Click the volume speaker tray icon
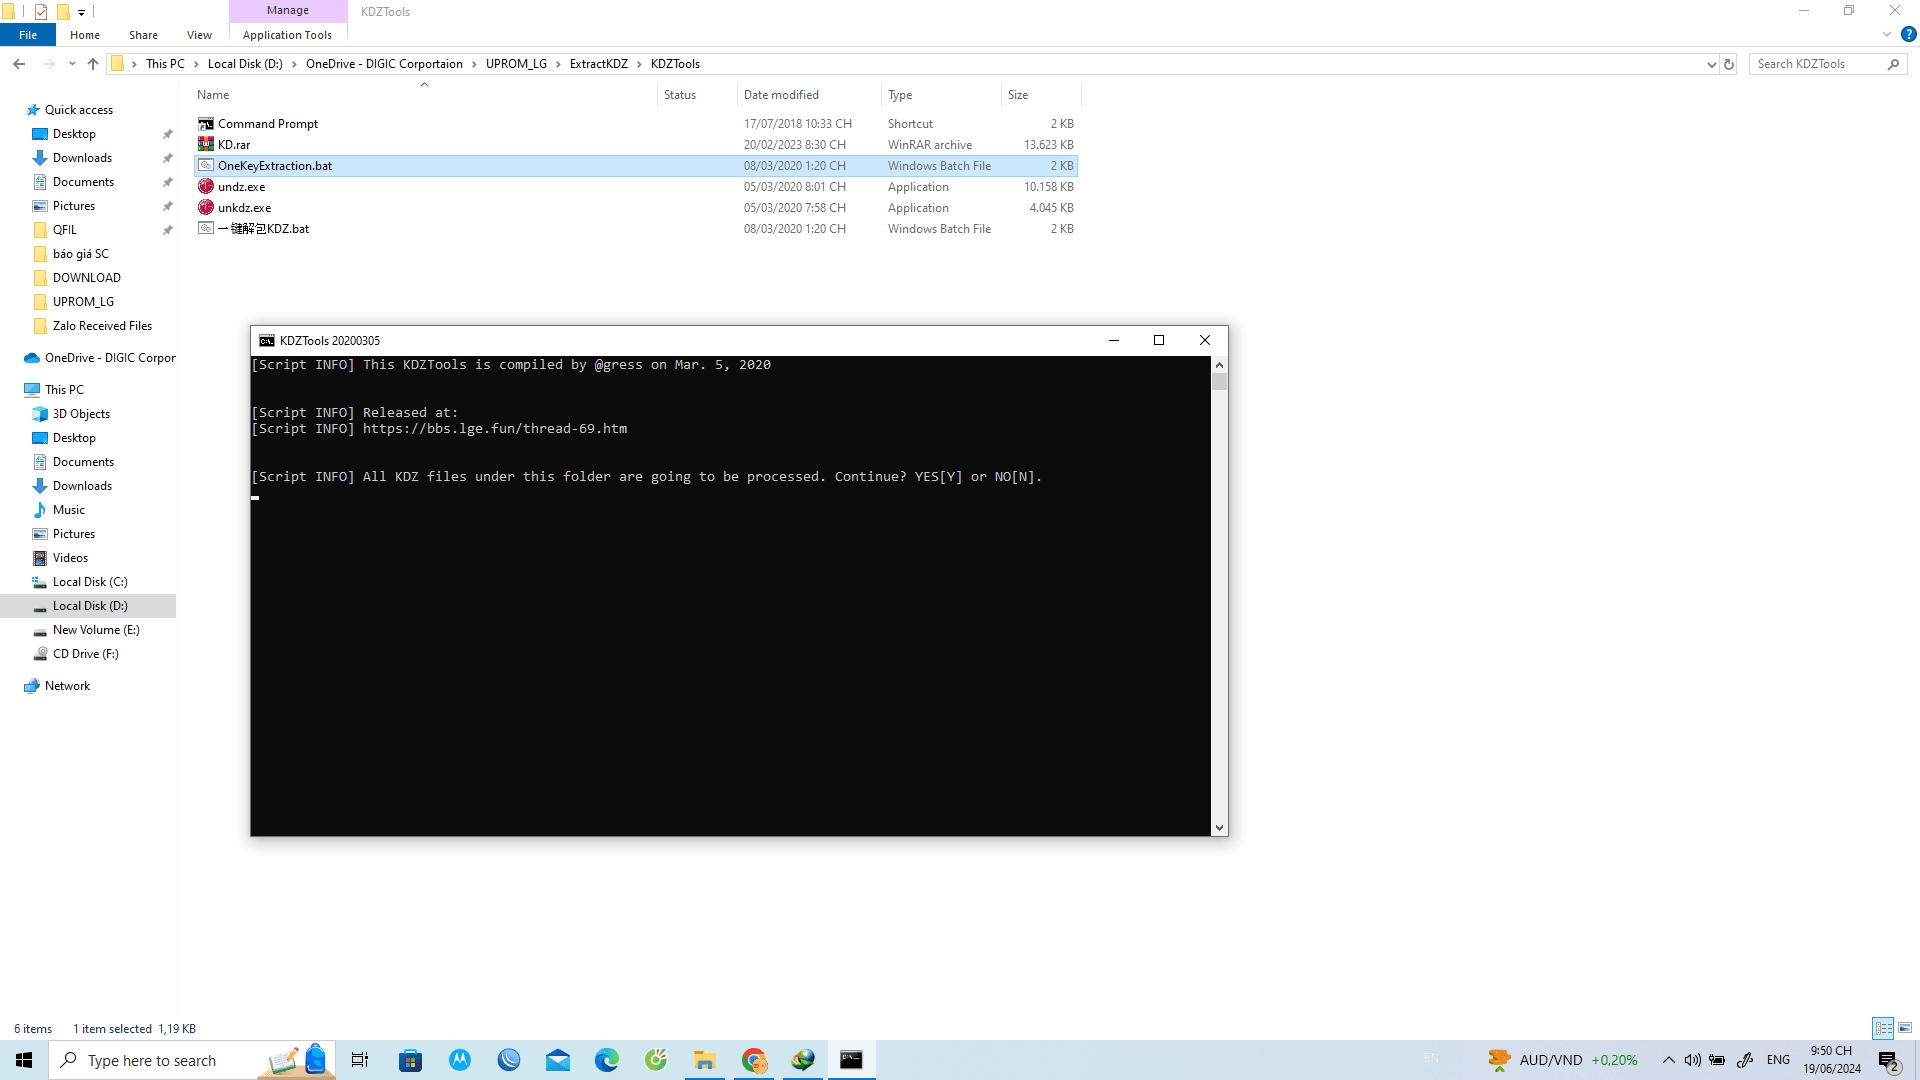The width and height of the screenshot is (1920, 1080). tap(1692, 1060)
